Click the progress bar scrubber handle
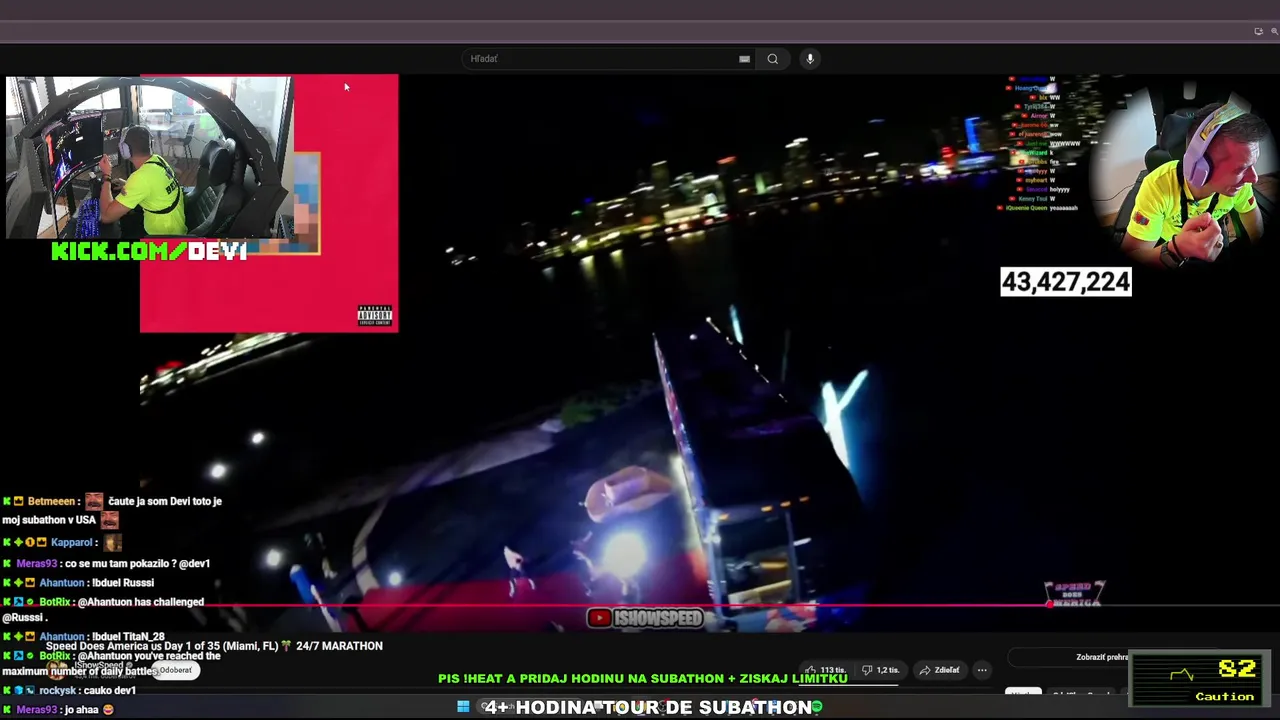 (x=1048, y=604)
